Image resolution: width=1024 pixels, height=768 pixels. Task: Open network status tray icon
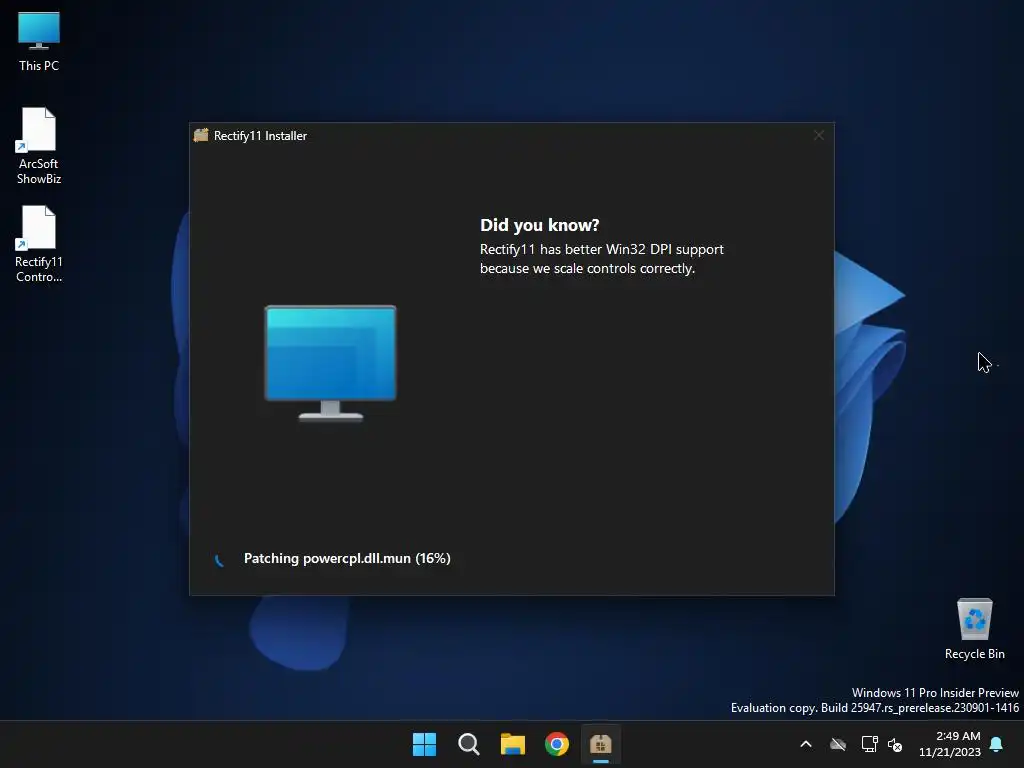[x=869, y=744]
